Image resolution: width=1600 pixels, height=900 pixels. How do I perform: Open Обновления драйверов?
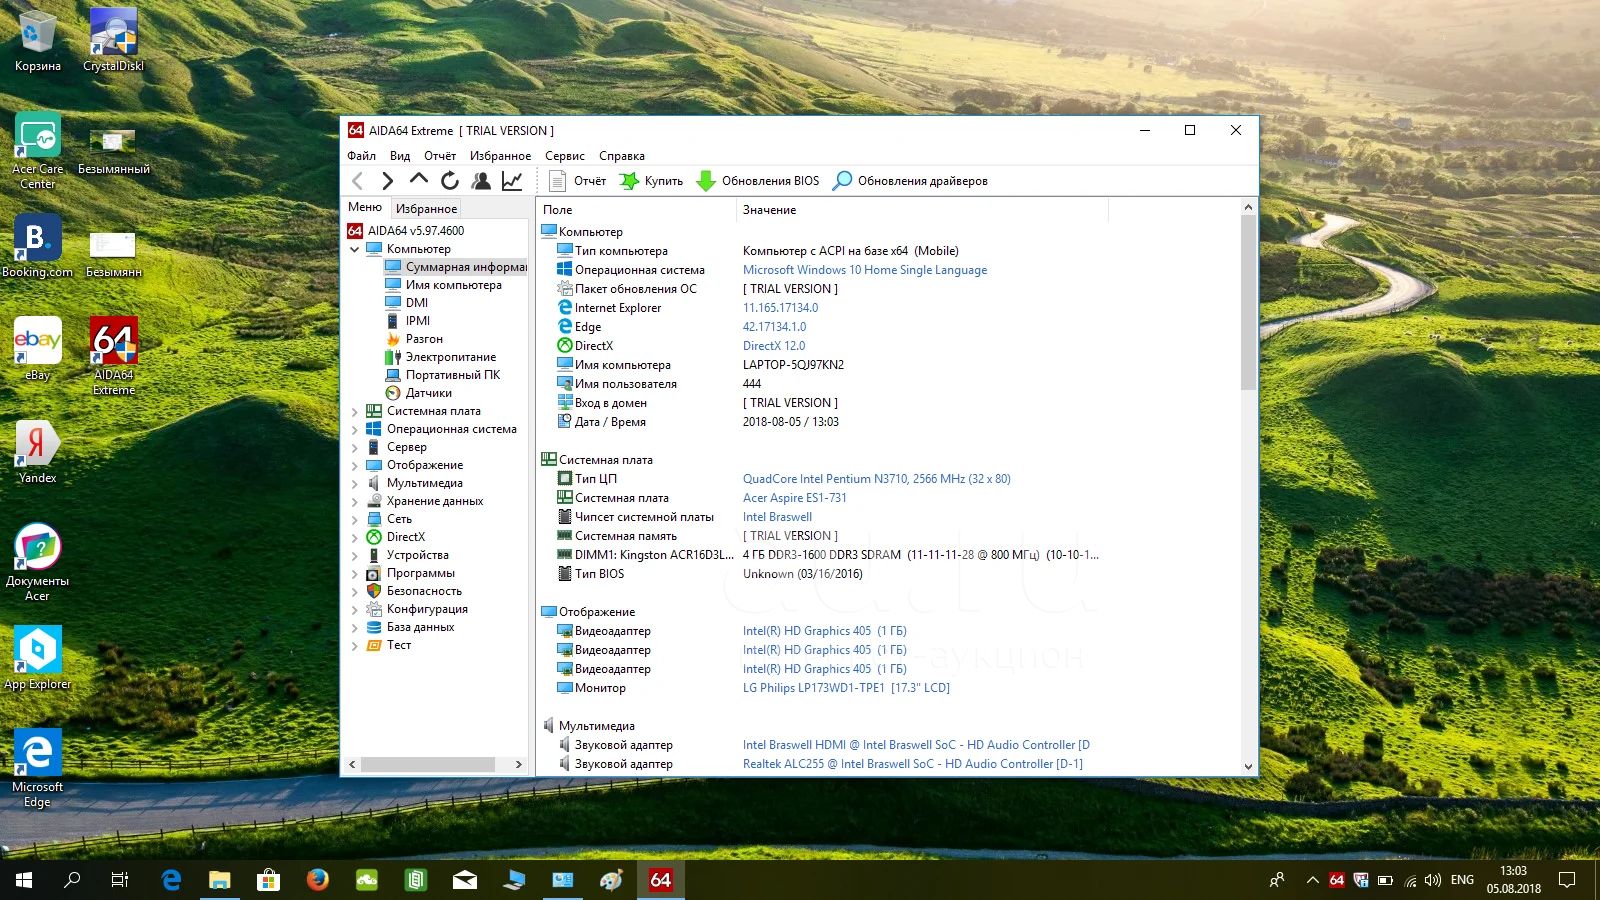(x=911, y=181)
